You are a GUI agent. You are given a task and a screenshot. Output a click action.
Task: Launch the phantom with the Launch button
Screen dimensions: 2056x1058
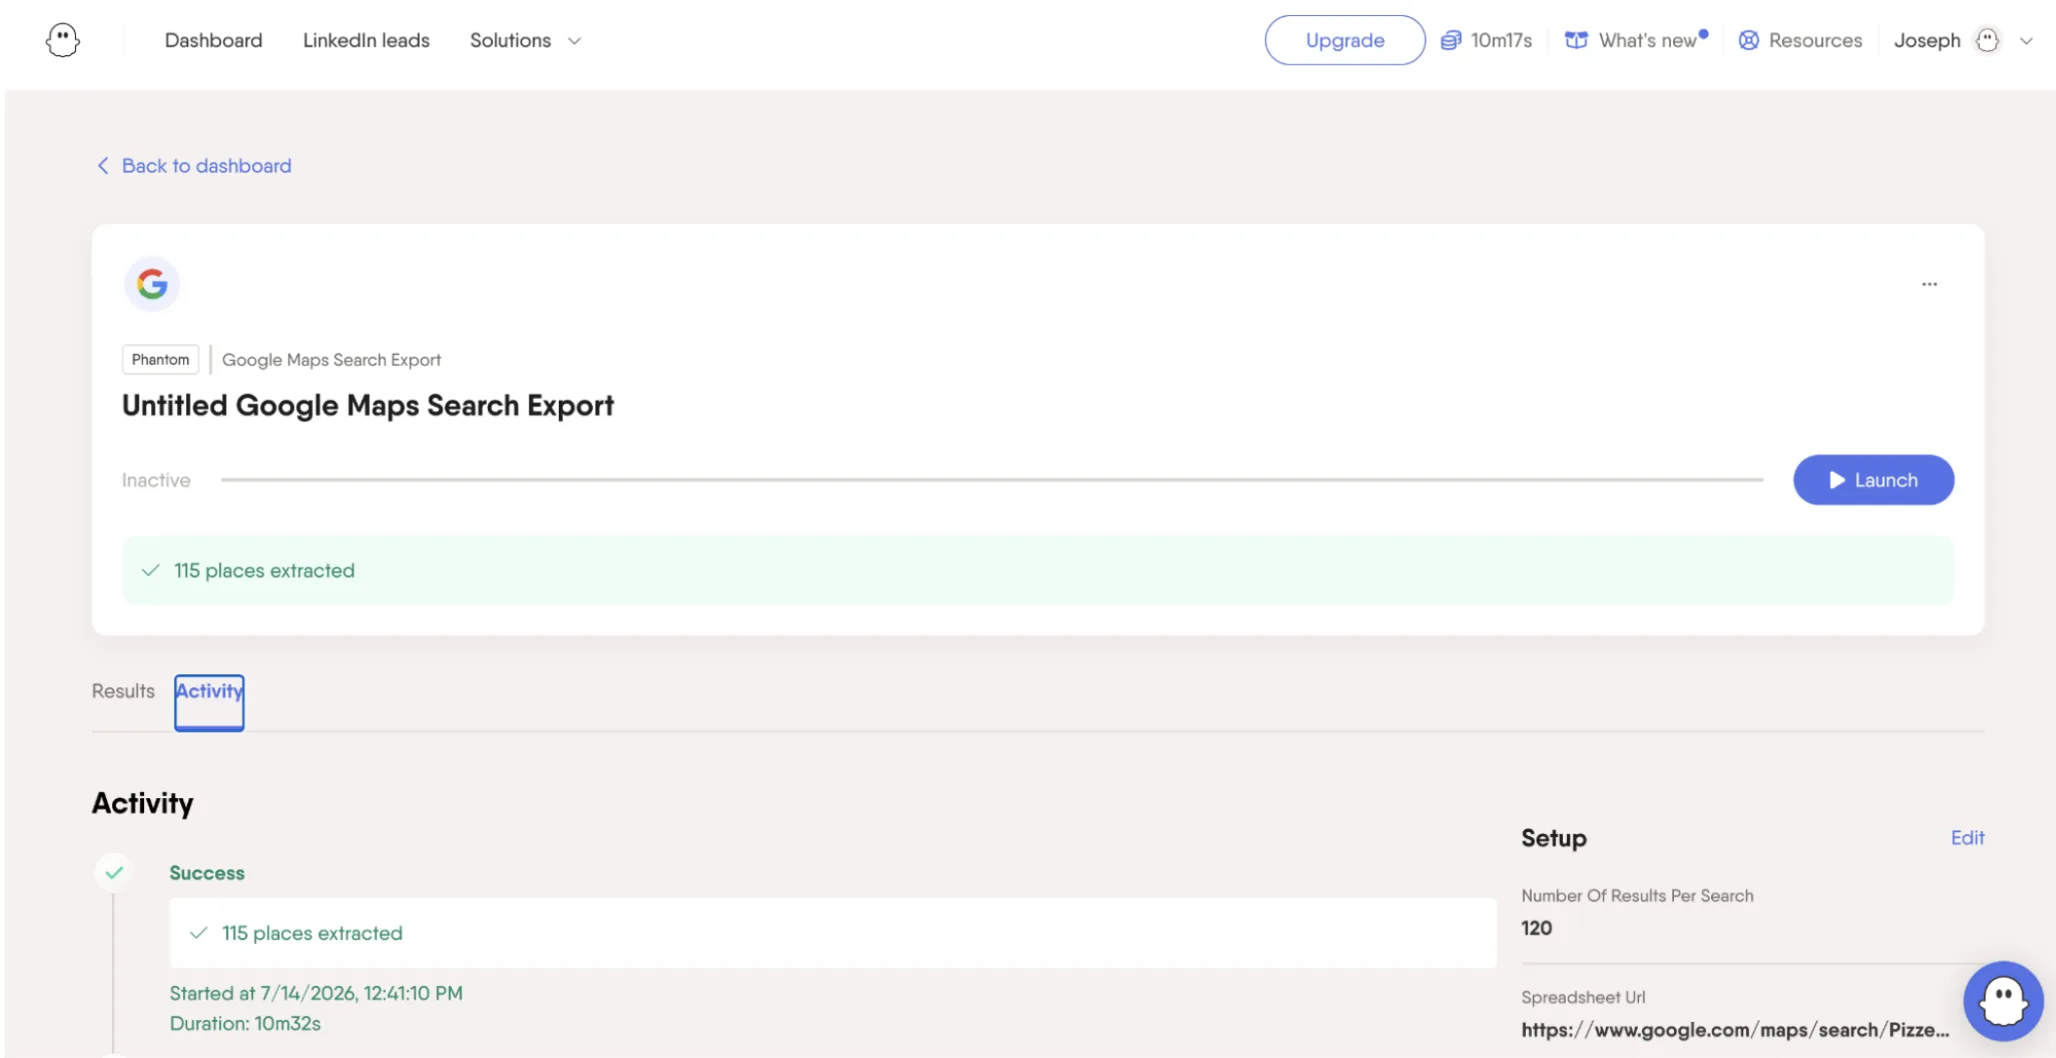(x=1873, y=480)
